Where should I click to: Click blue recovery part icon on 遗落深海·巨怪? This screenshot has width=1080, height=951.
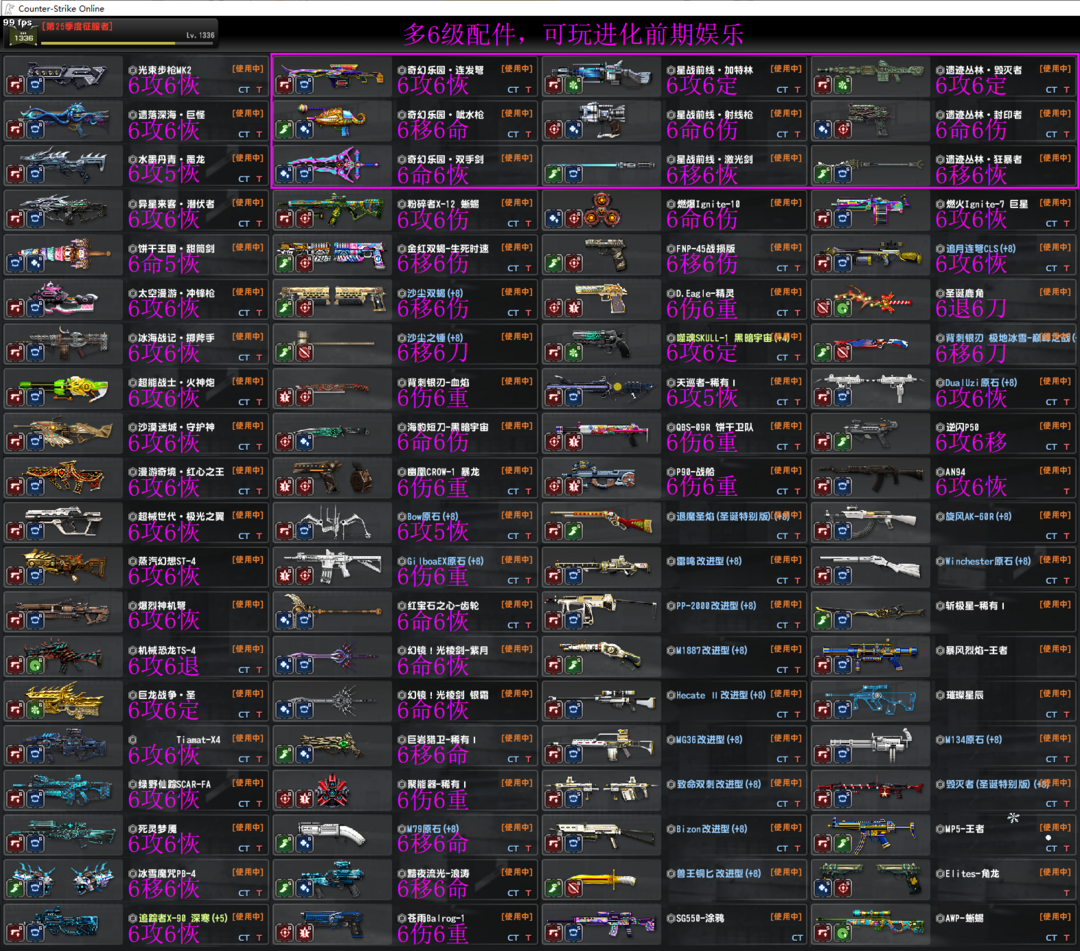pos(35,130)
